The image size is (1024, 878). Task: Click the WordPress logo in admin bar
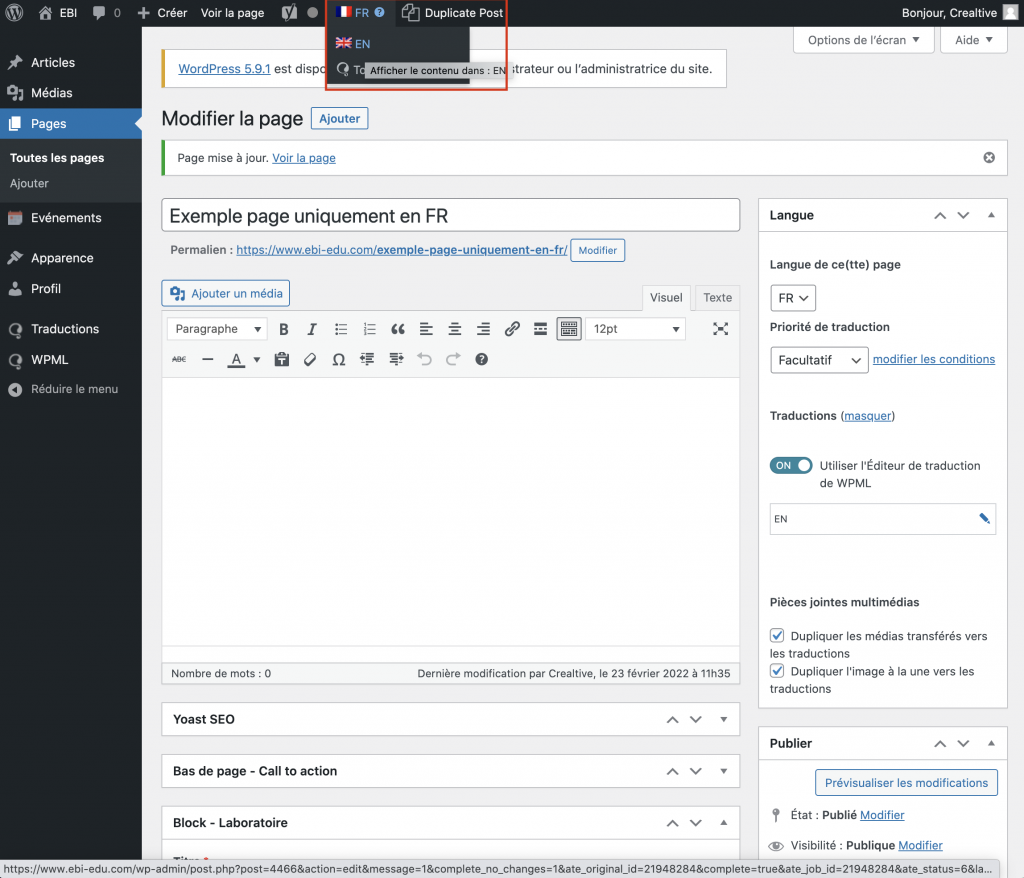14,12
